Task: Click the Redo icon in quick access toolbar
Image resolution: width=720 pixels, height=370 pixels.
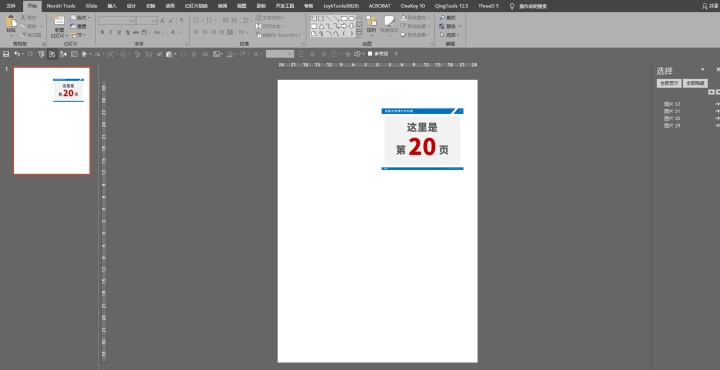Action: click(x=30, y=54)
